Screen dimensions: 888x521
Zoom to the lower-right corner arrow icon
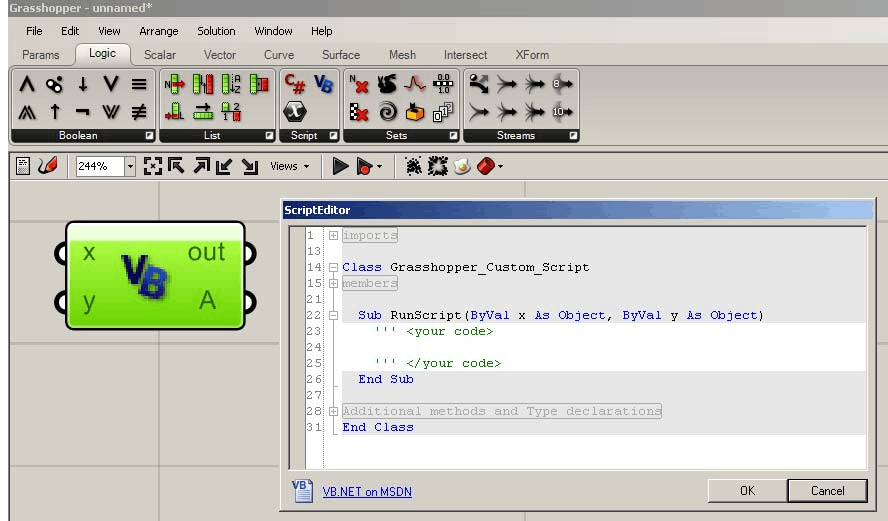[x=250, y=166]
